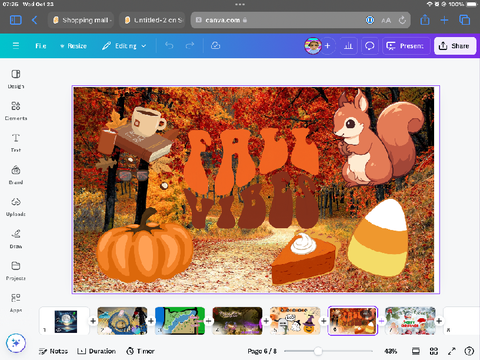Show all Safari tabs overview
This screenshot has width=480, height=360.
click(x=464, y=20)
